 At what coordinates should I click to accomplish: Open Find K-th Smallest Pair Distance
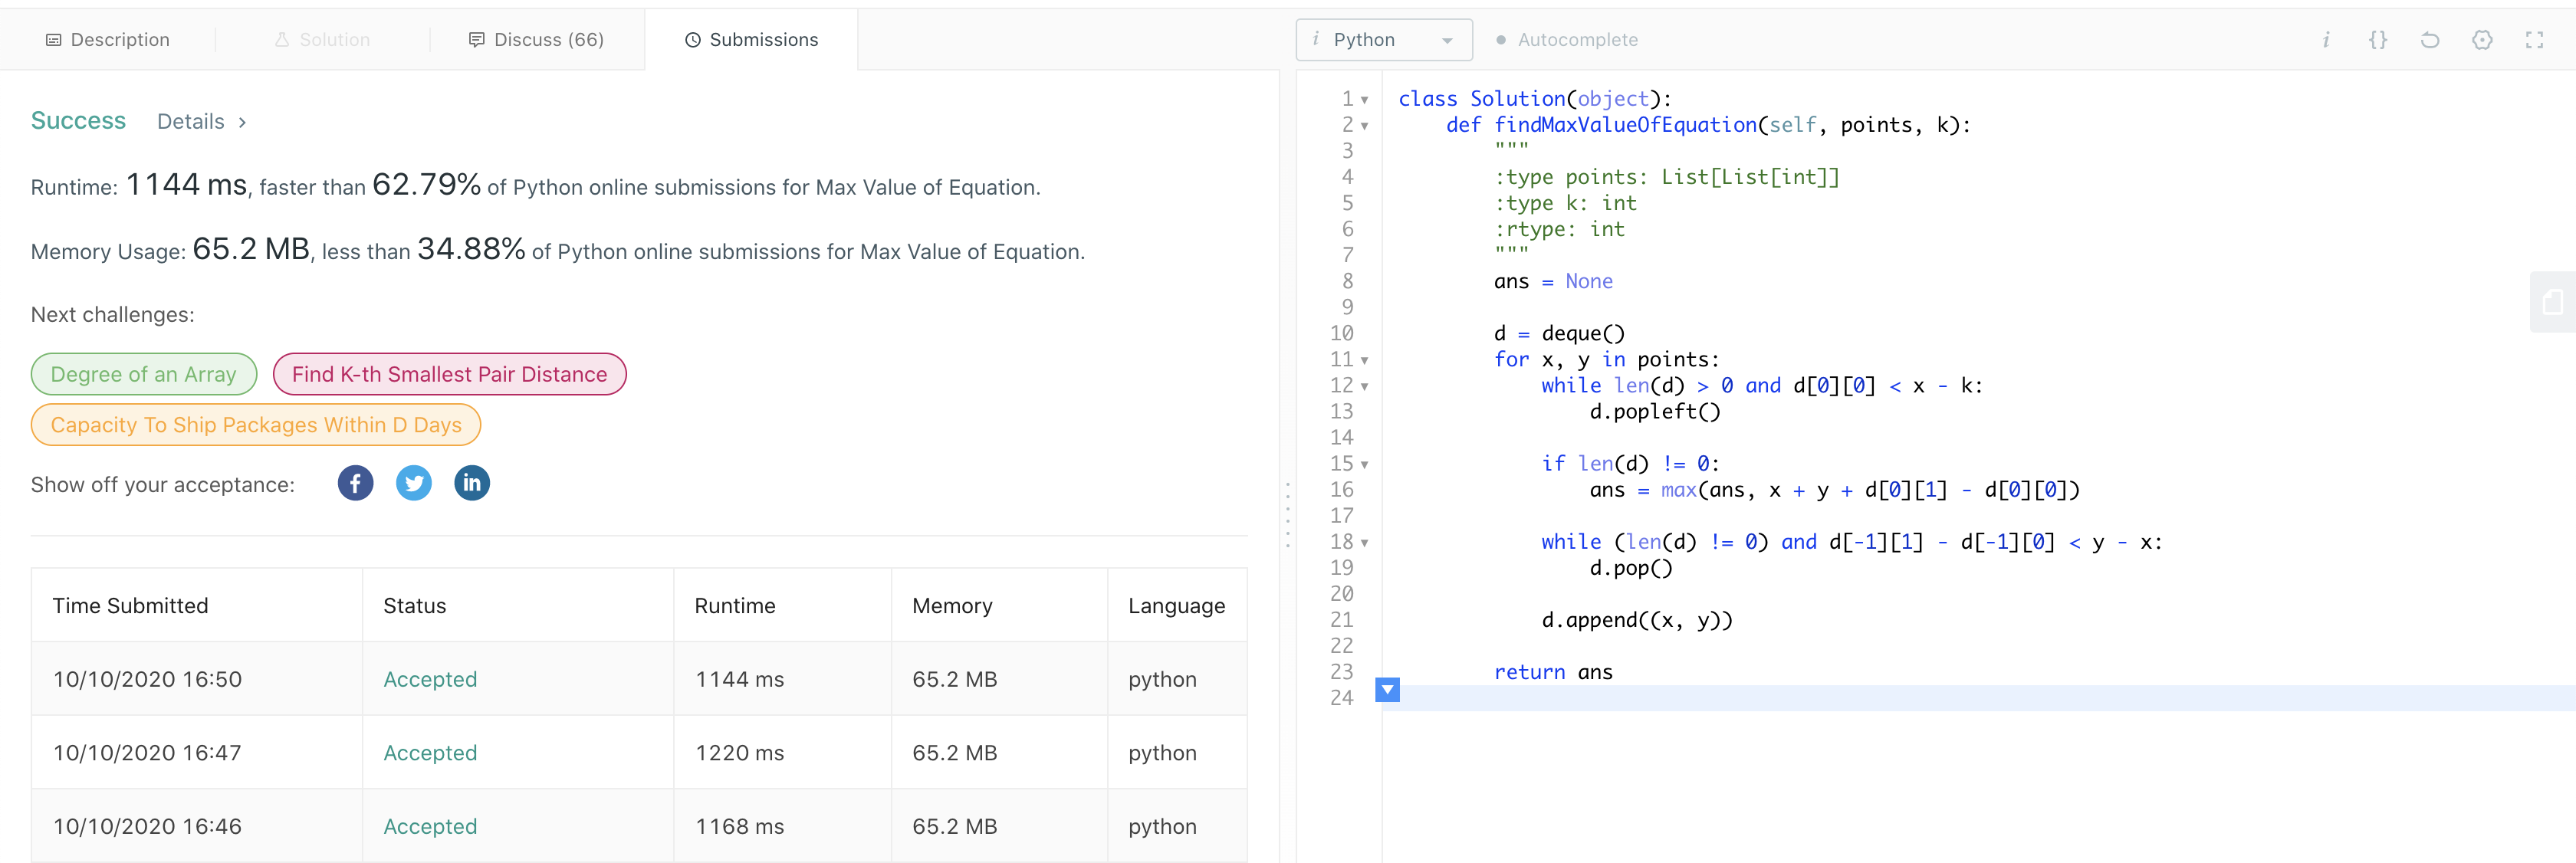pos(449,374)
